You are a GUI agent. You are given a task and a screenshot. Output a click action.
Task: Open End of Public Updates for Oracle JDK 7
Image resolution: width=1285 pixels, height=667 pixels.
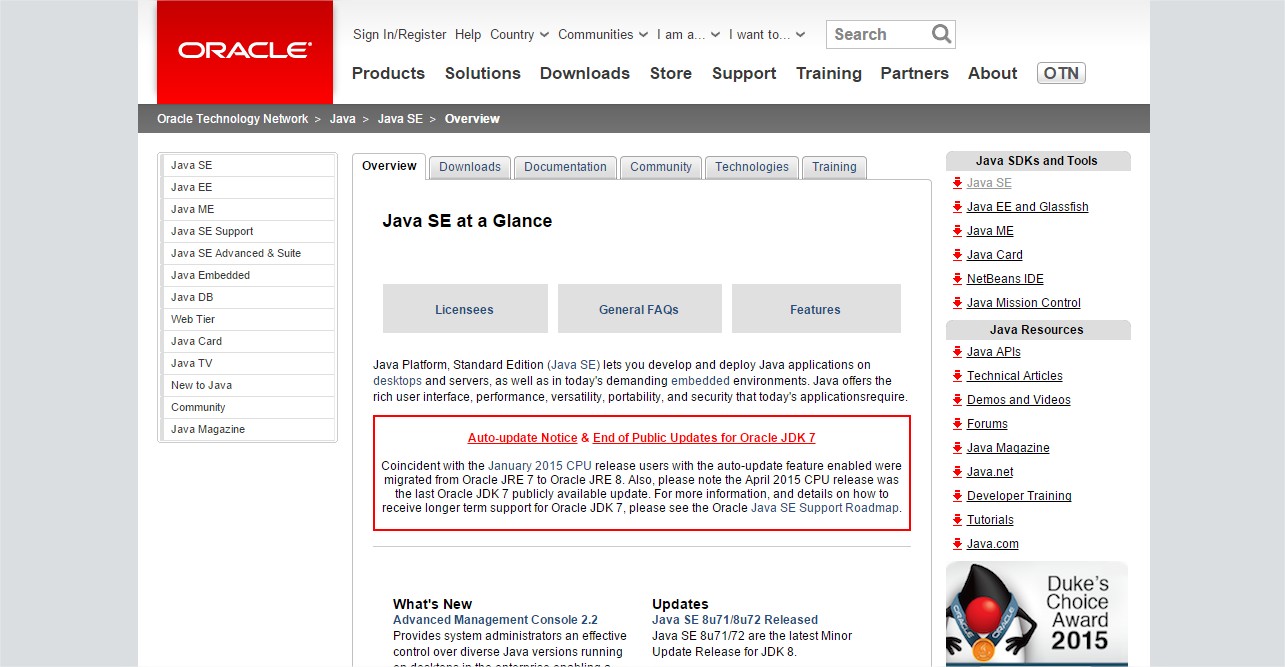[704, 438]
